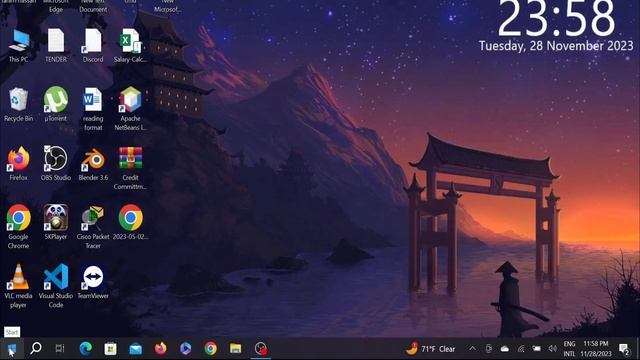The height and width of the screenshot is (360, 640).
Task: Open the blue media player taskbar icon
Action: (x=185, y=349)
